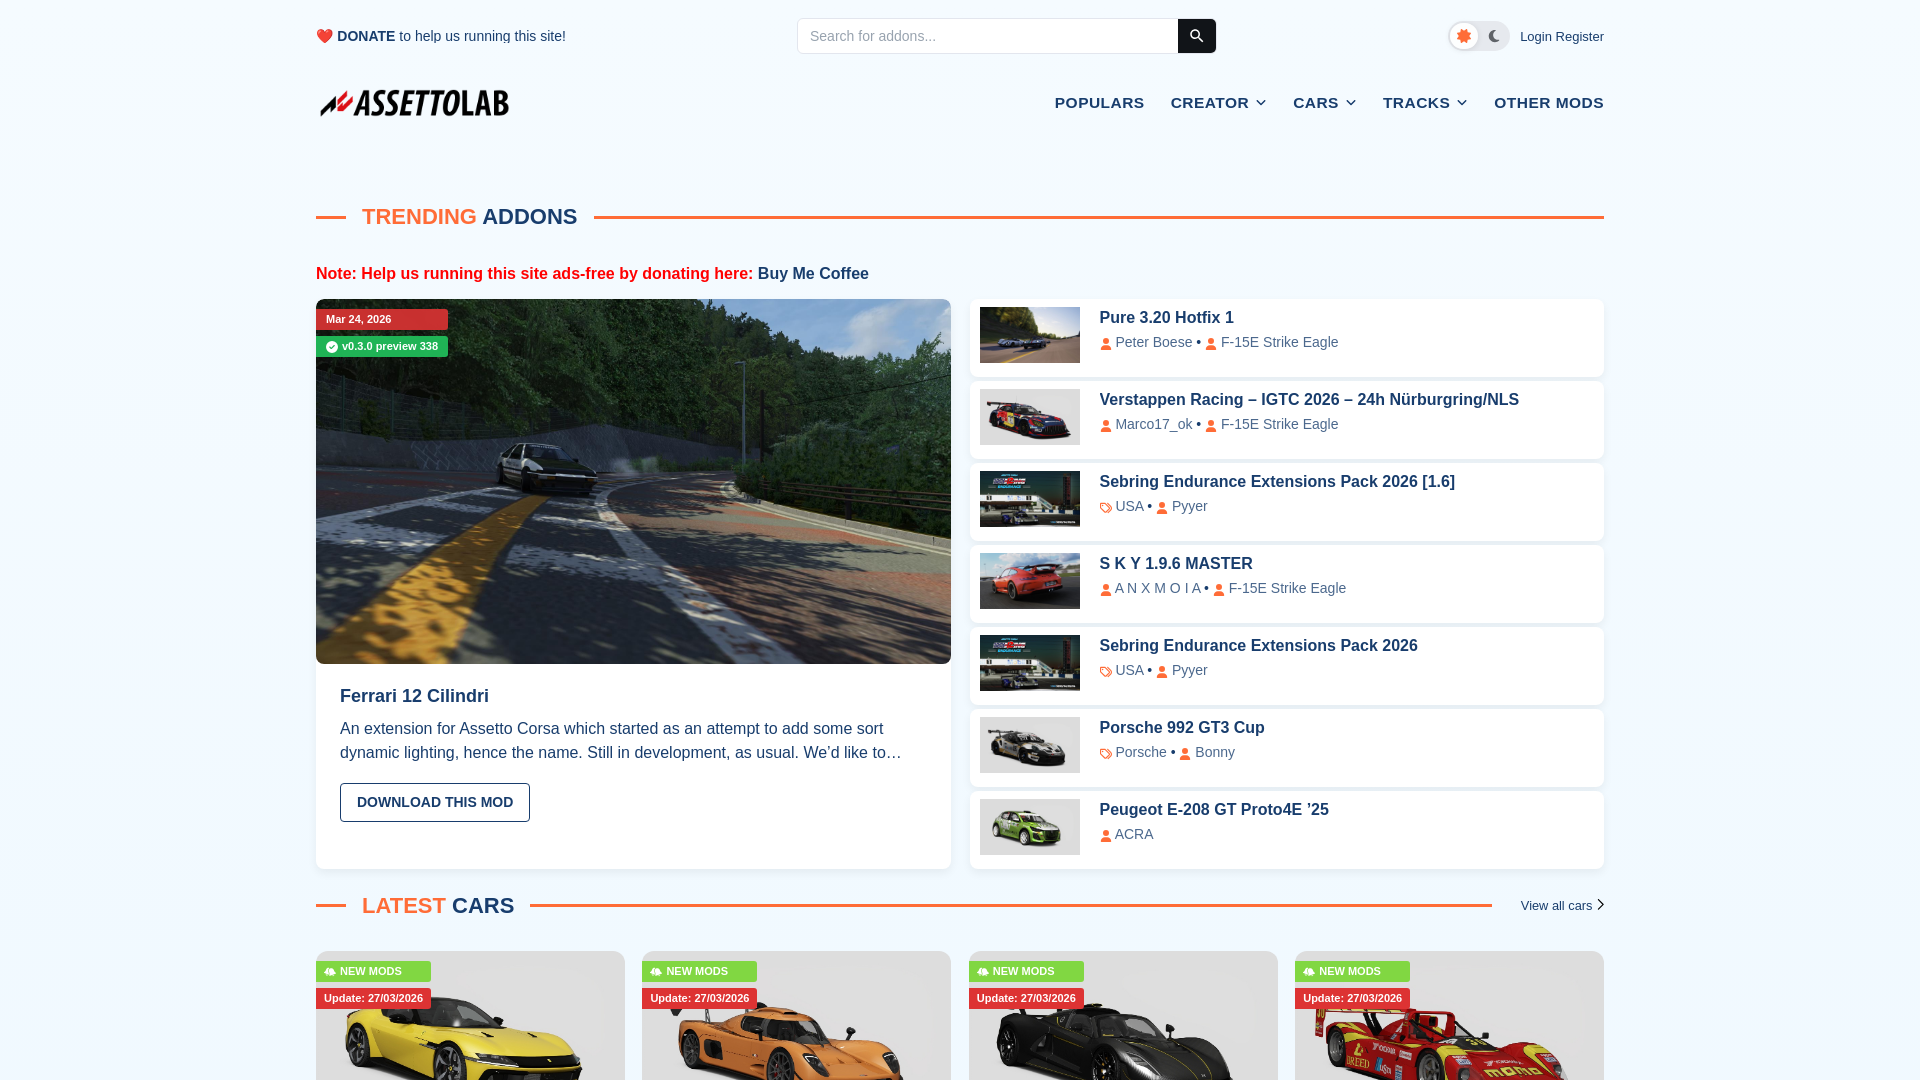Click the red heart donate icon
This screenshot has height=1080, width=1920.
(x=324, y=36)
